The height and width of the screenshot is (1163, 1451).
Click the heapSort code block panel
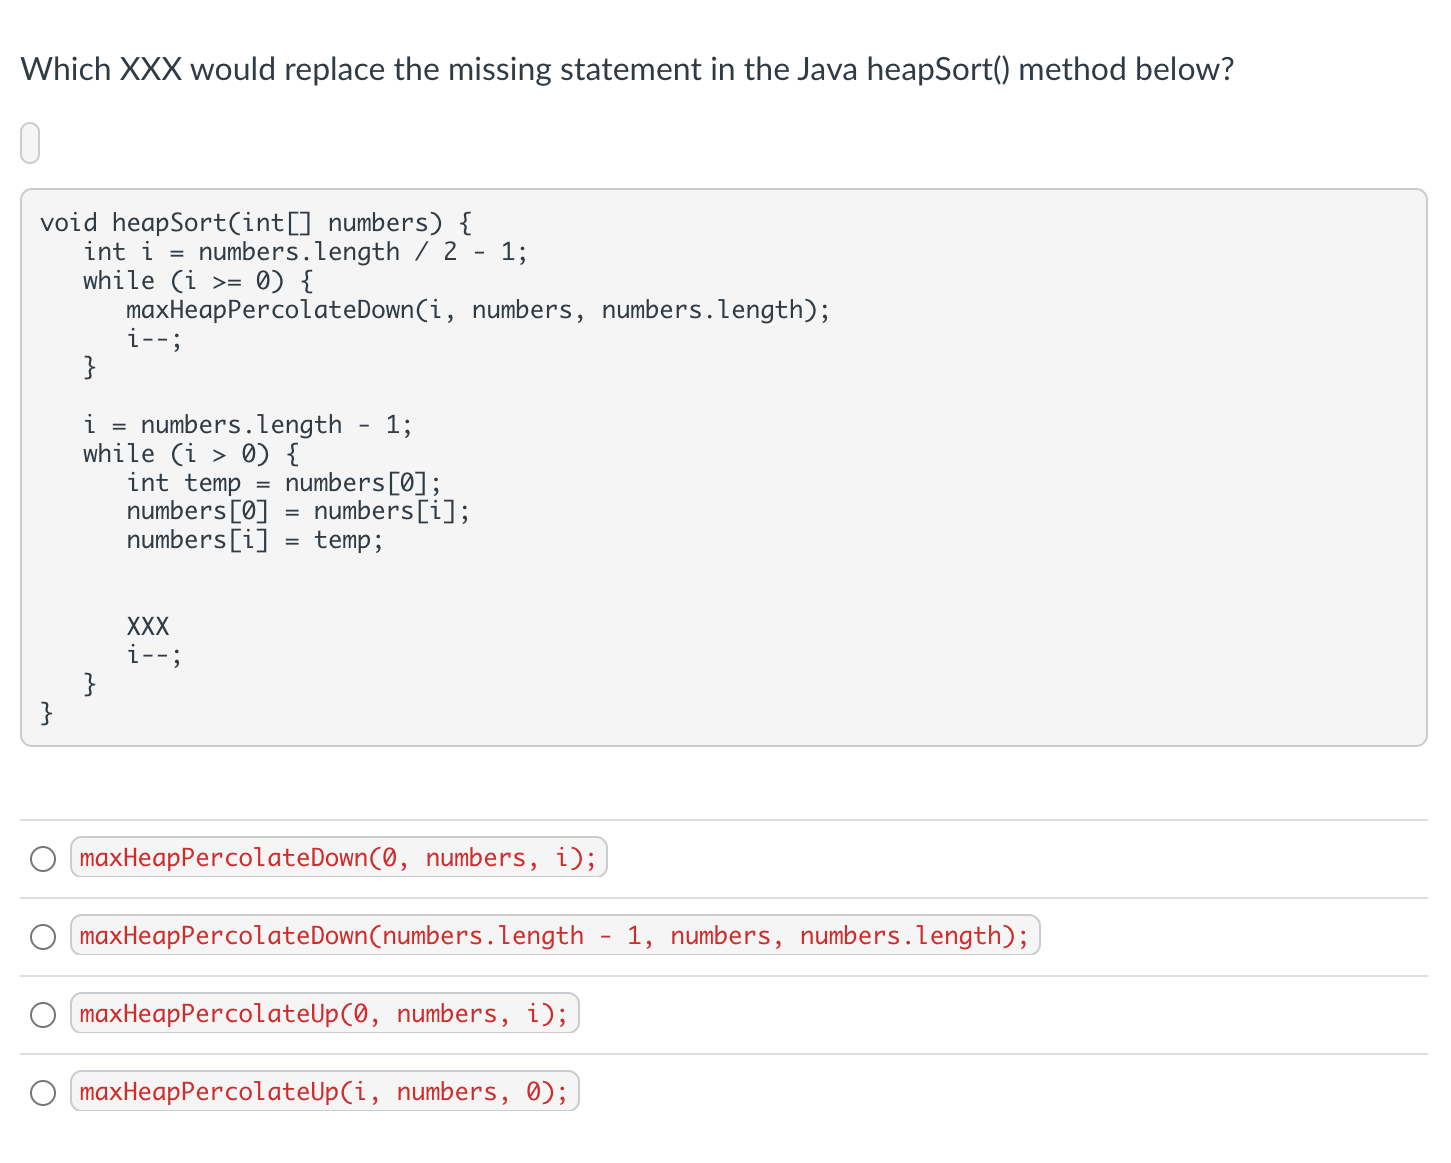[724, 465]
